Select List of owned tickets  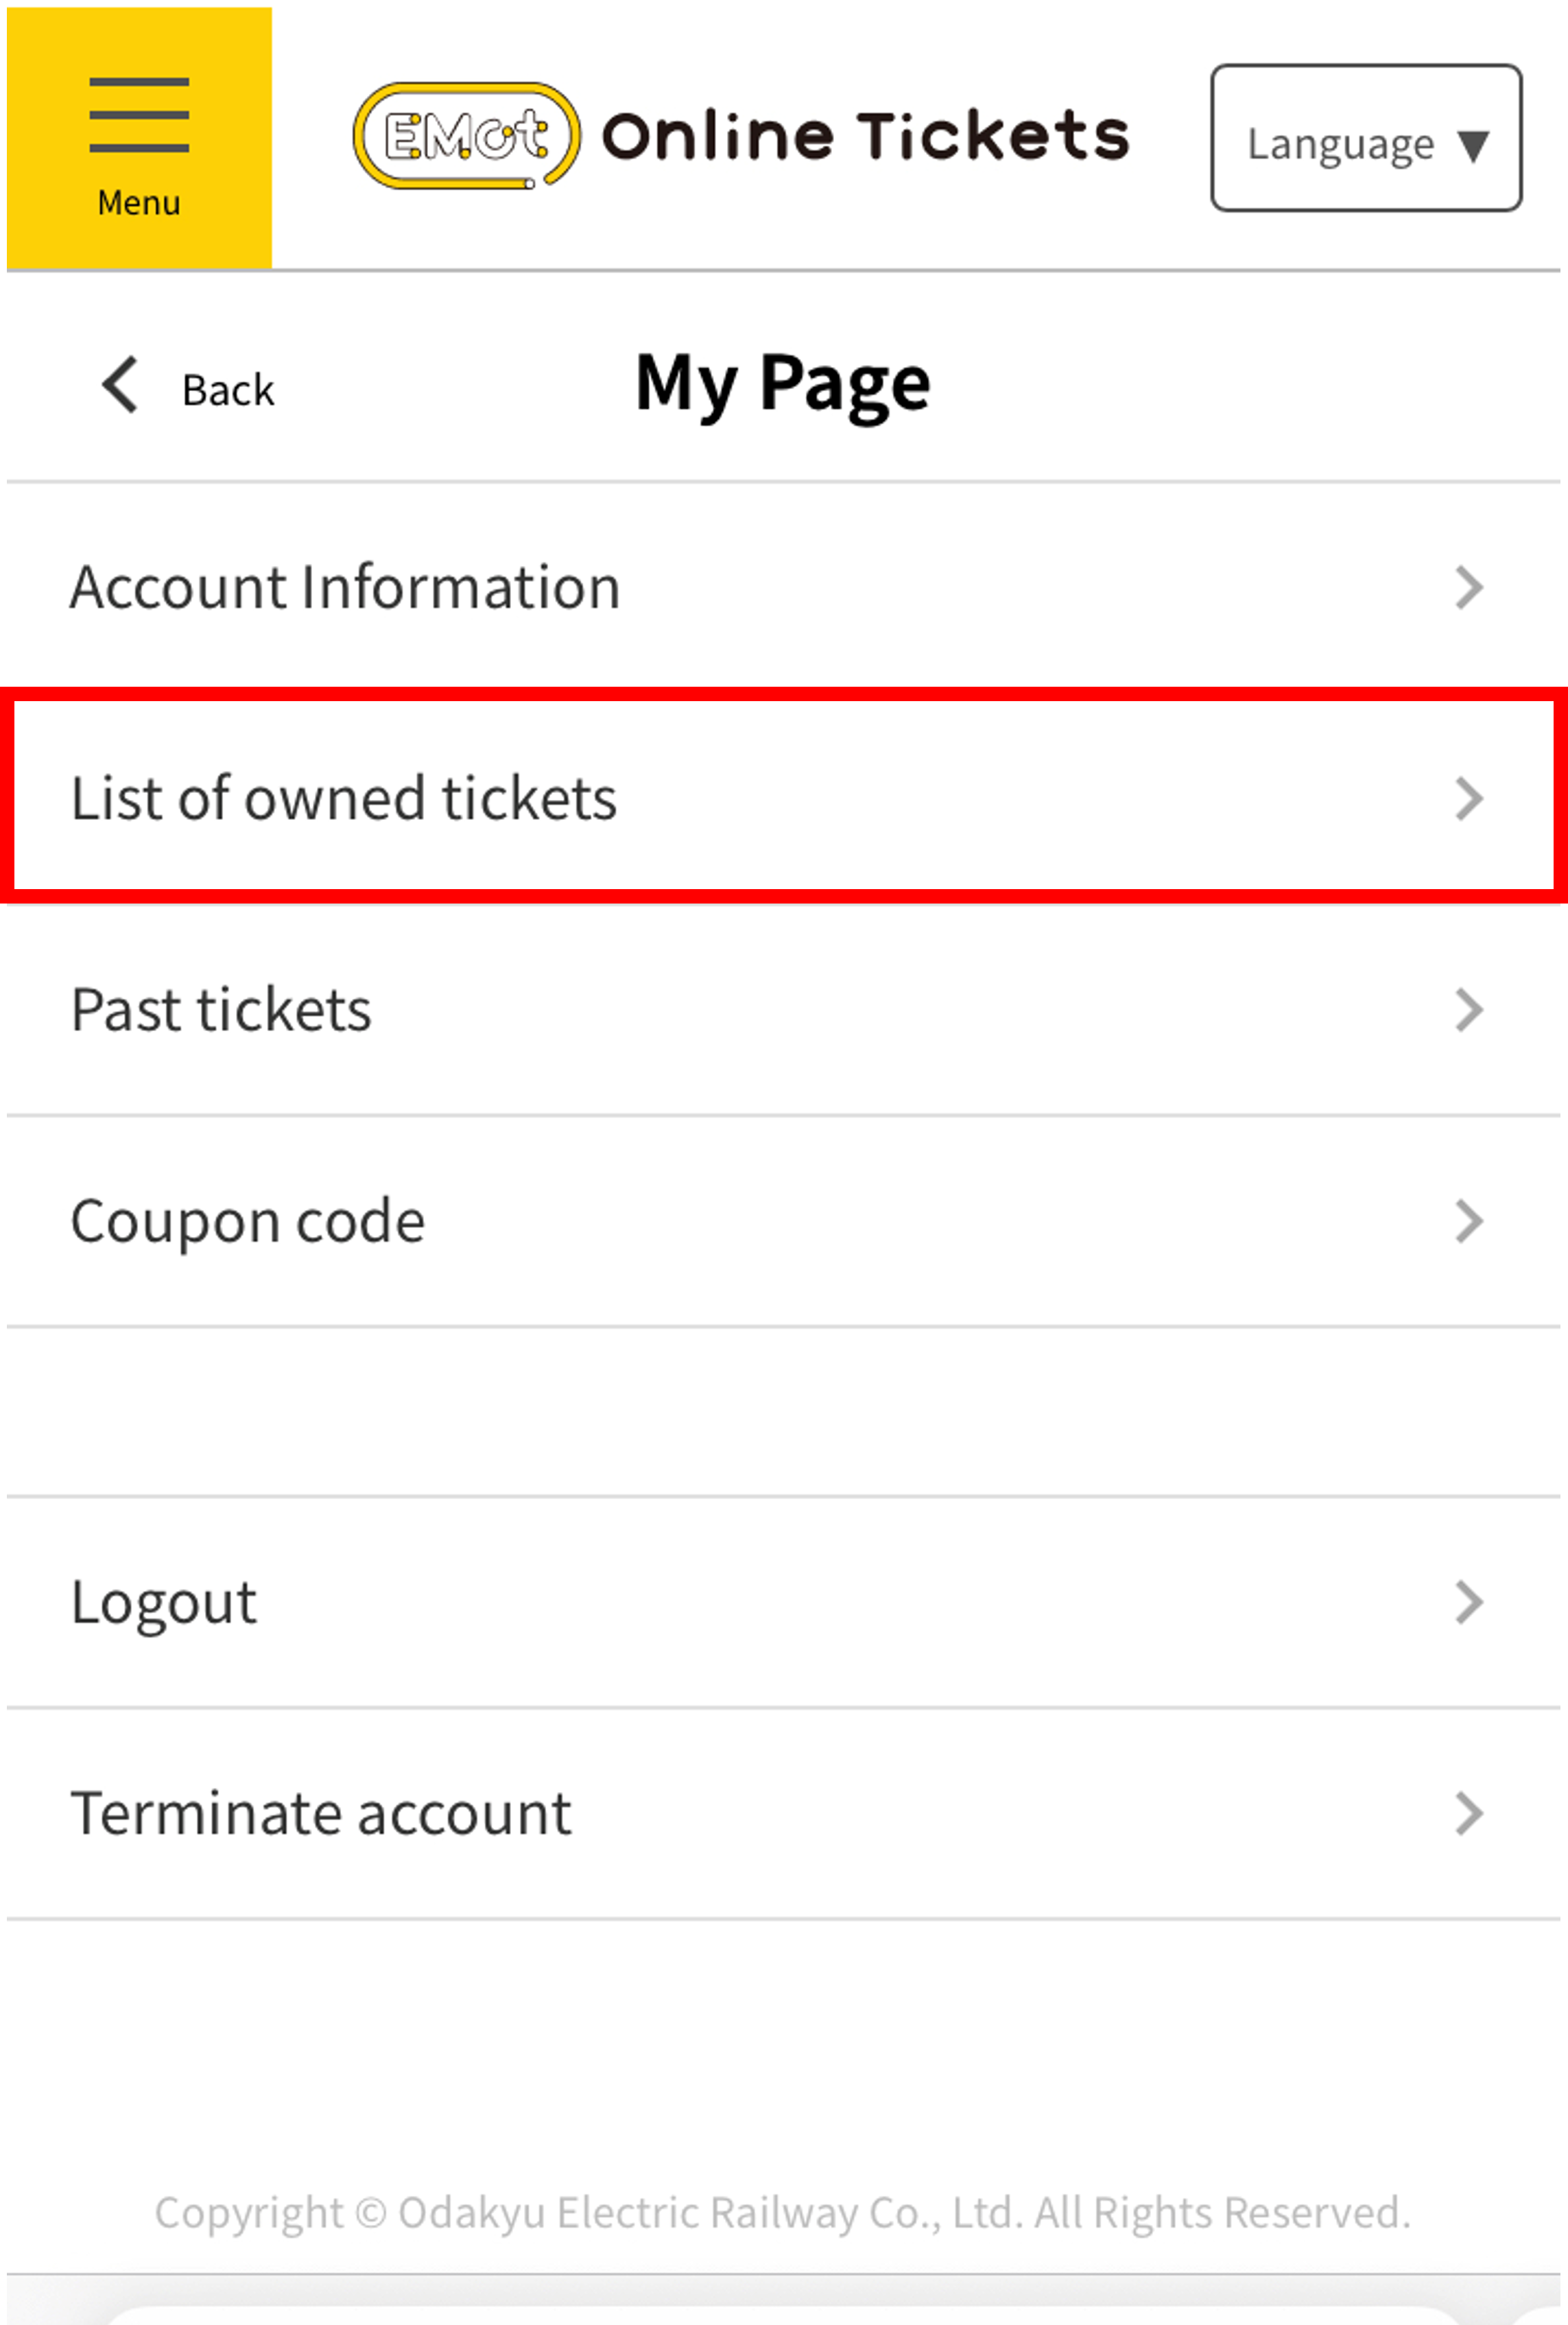tap(343, 798)
